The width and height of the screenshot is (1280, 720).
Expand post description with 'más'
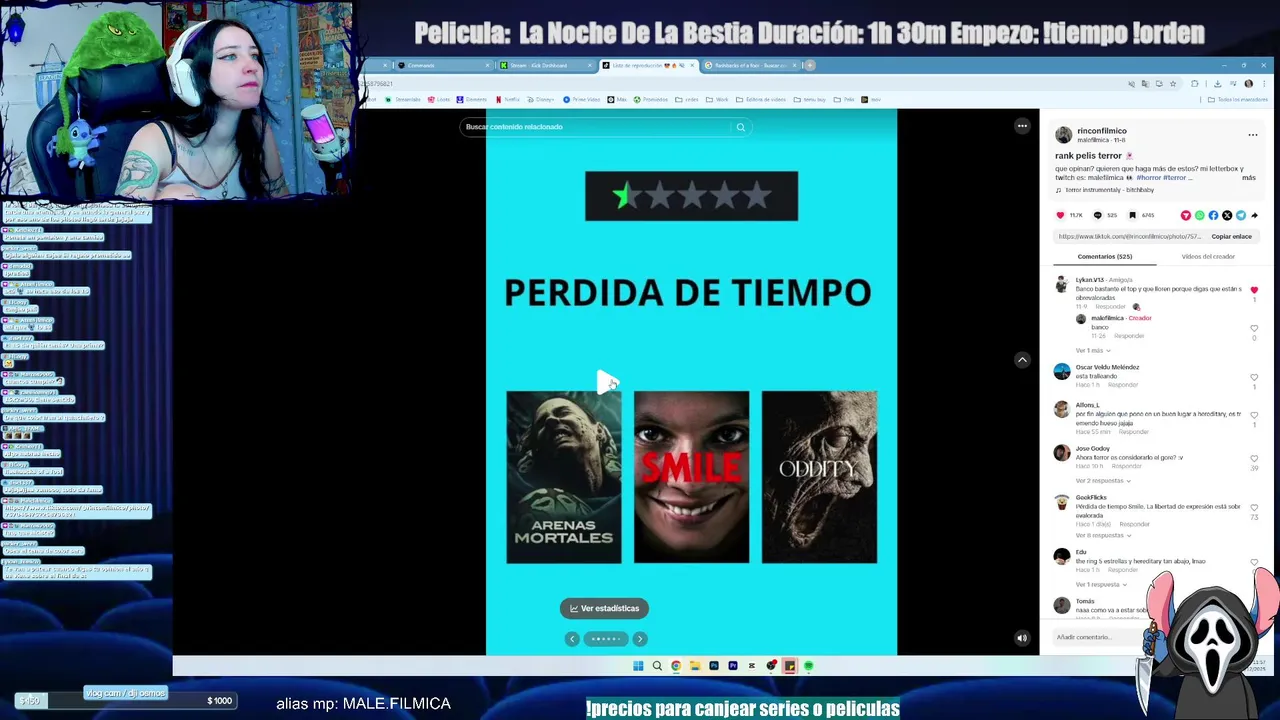[x=1249, y=178]
